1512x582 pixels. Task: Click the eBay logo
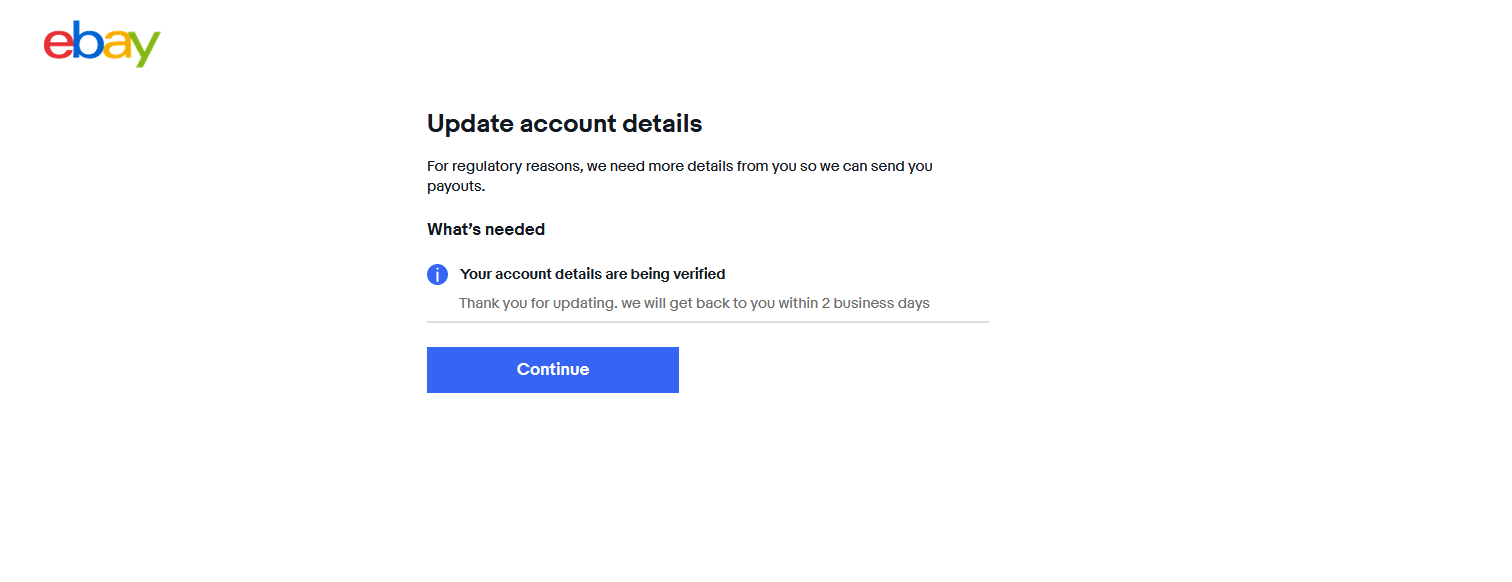[x=102, y=45]
